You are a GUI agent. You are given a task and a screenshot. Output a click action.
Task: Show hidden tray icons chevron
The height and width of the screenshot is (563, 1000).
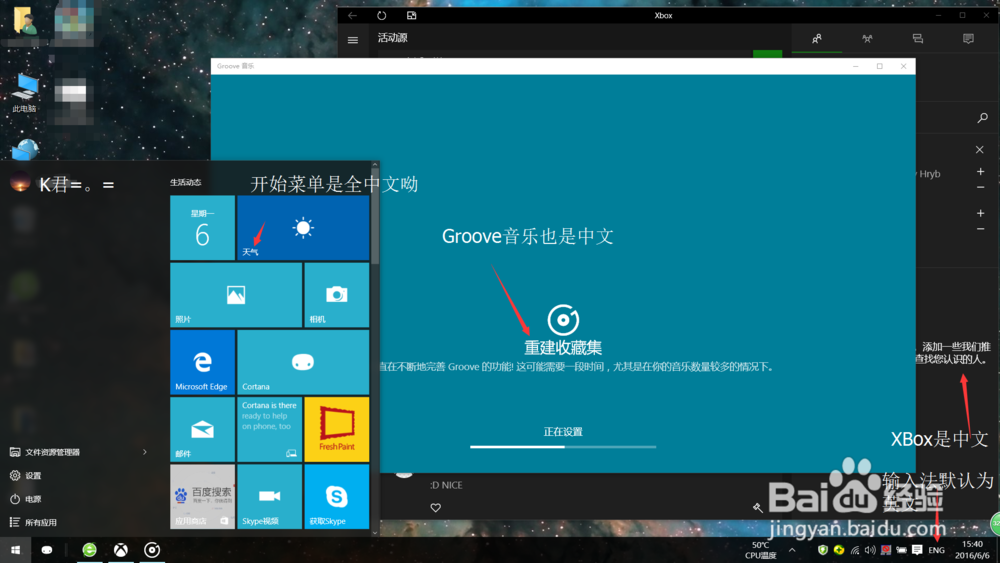[x=792, y=550]
